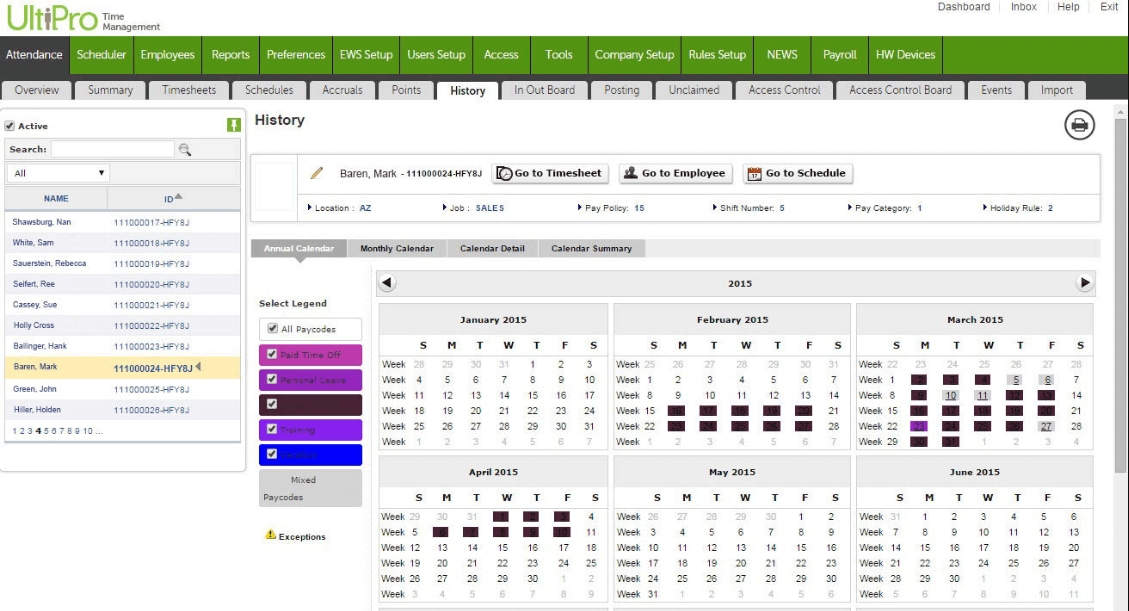Click the search magnifier icon
Screen dimensions: 1129x611
tap(185, 150)
